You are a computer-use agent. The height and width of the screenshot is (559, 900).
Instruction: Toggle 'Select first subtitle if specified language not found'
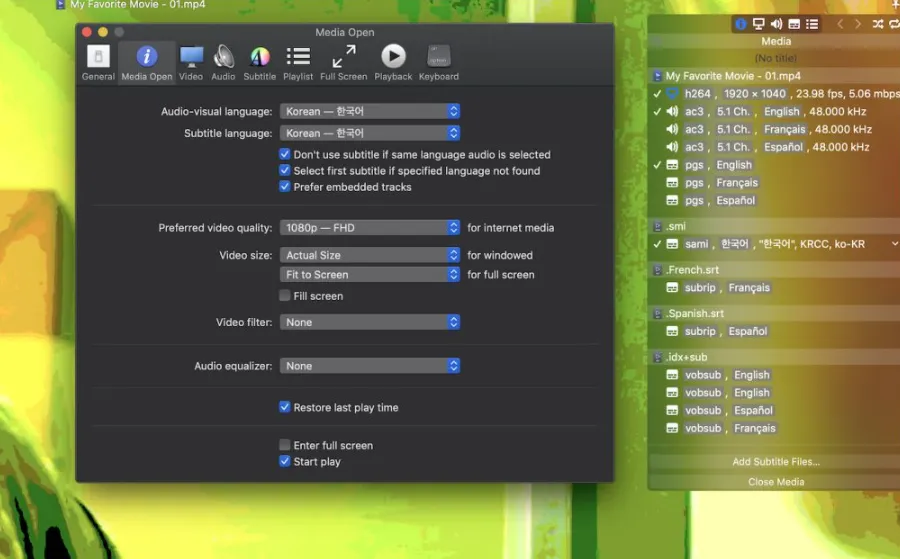pyautogui.click(x=285, y=170)
